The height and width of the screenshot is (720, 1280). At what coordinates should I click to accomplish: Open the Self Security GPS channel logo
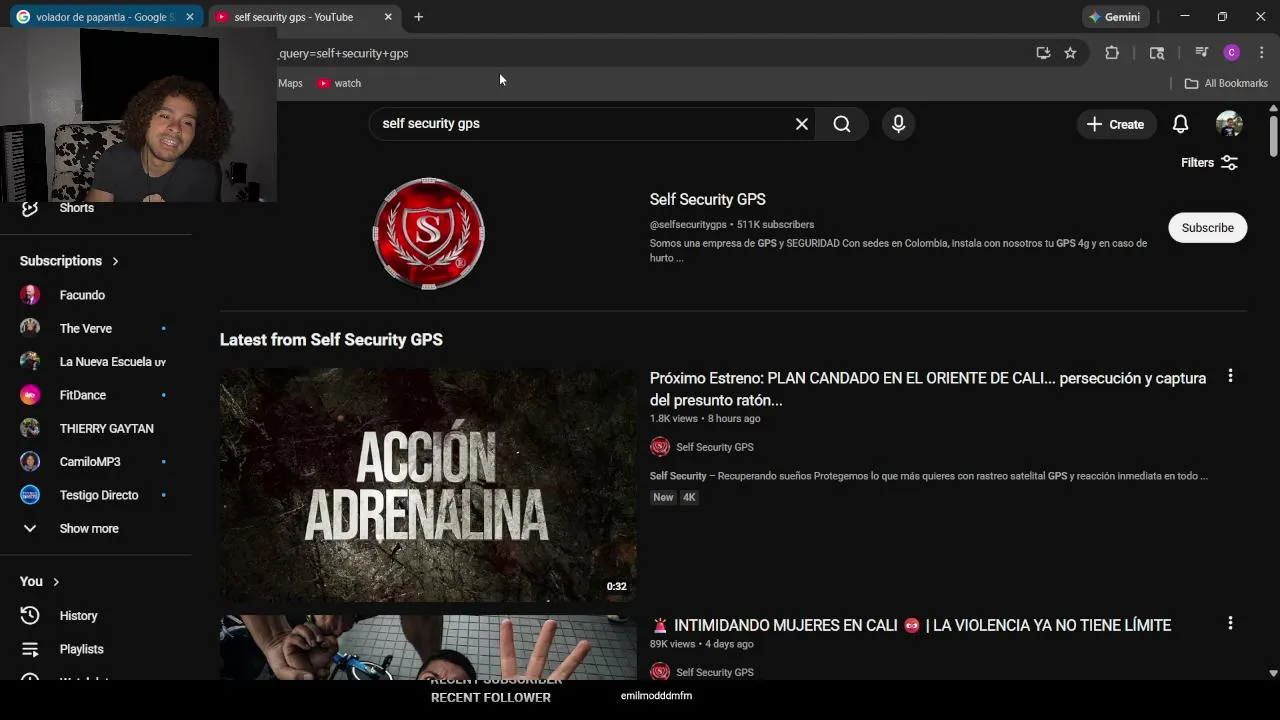[x=429, y=233]
